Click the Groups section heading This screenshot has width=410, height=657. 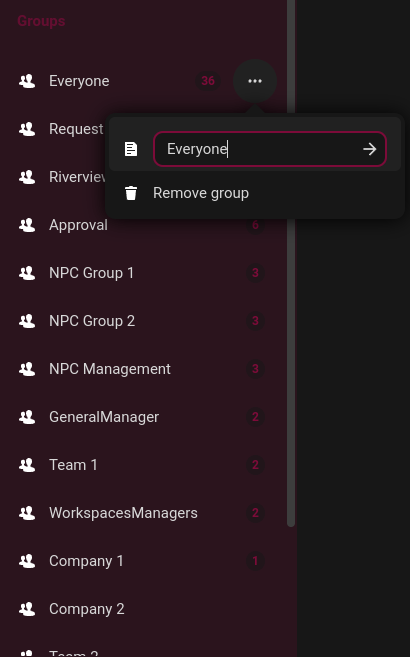click(x=41, y=21)
